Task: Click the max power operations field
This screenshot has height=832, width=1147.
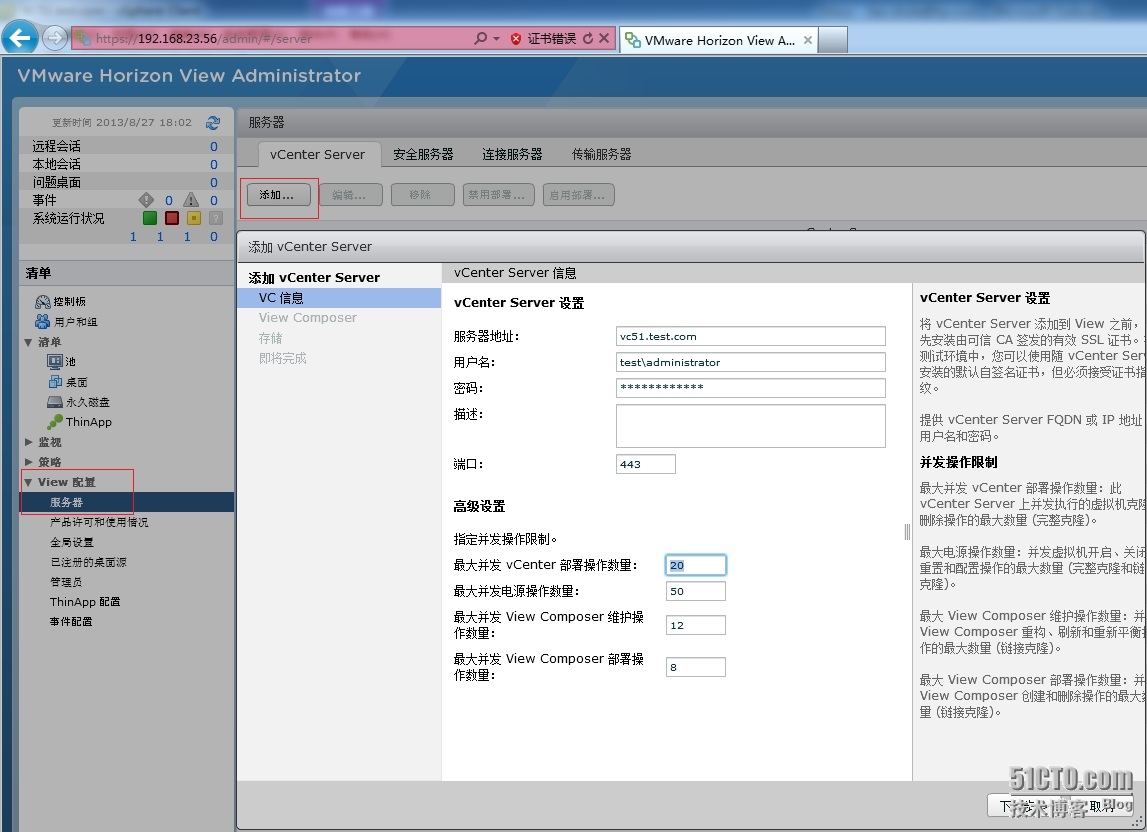Action: (x=696, y=591)
